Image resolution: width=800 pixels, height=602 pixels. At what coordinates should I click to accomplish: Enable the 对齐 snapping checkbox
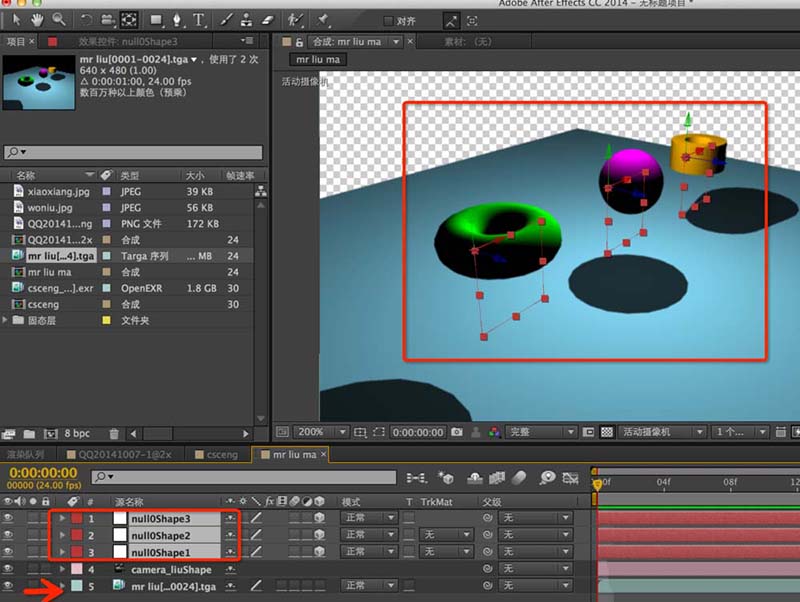point(387,20)
